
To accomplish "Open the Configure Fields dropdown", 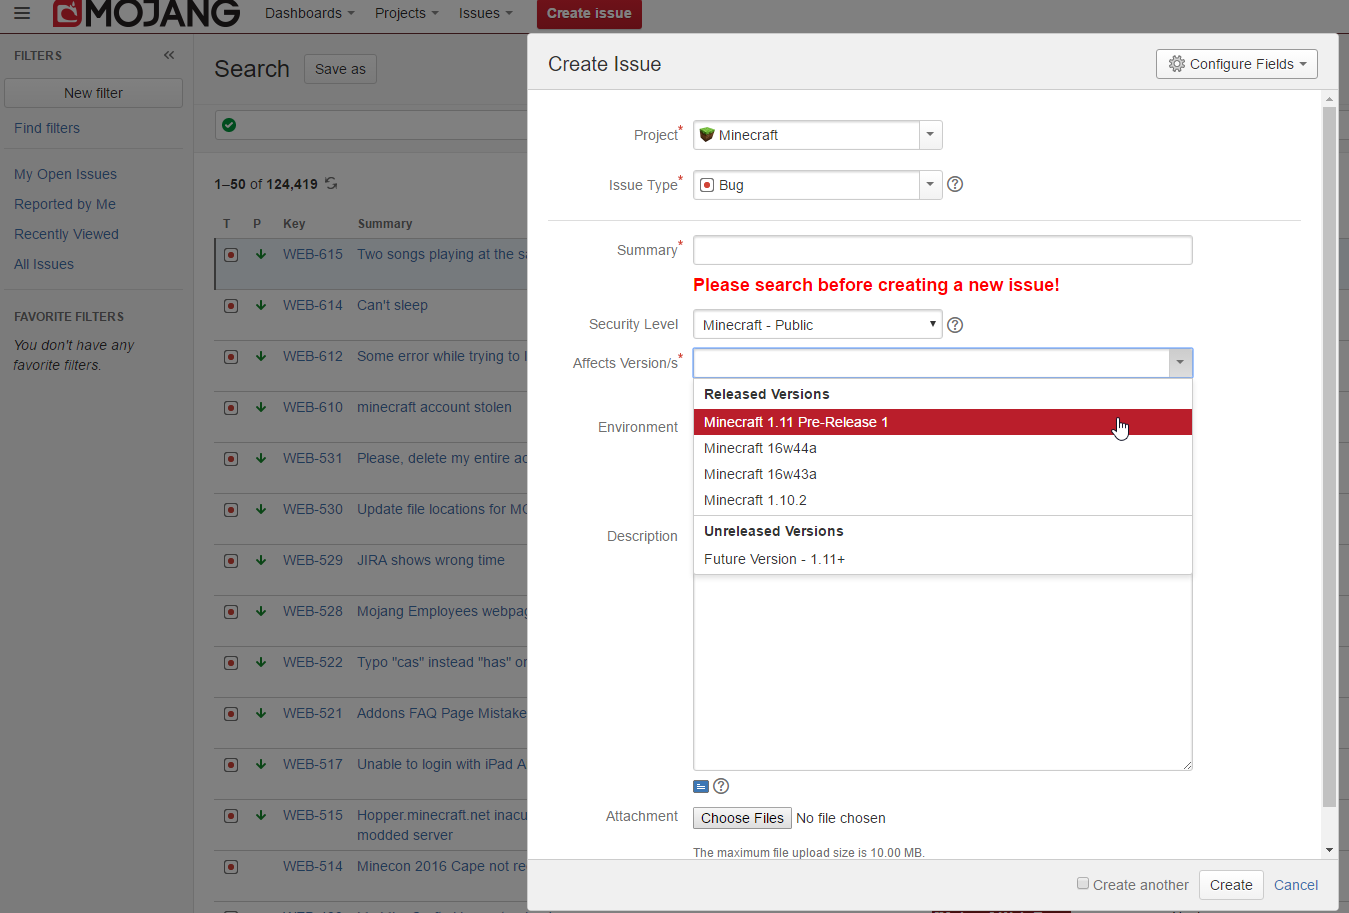I will click(x=1237, y=64).
